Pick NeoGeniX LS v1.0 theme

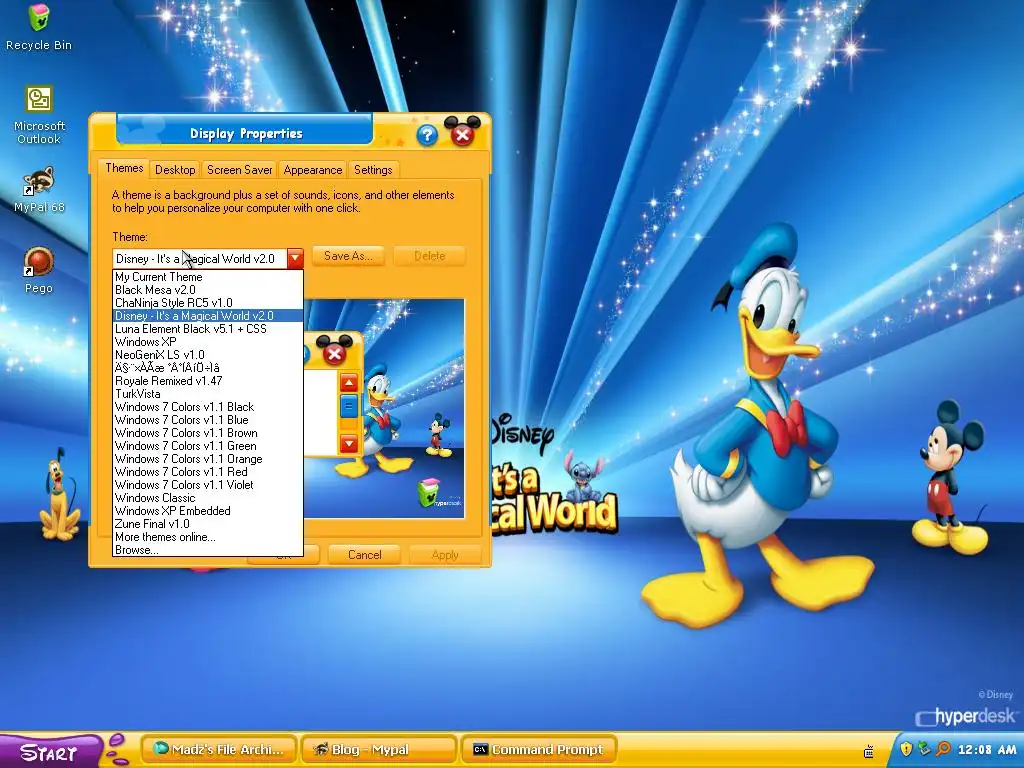click(x=208, y=355)
